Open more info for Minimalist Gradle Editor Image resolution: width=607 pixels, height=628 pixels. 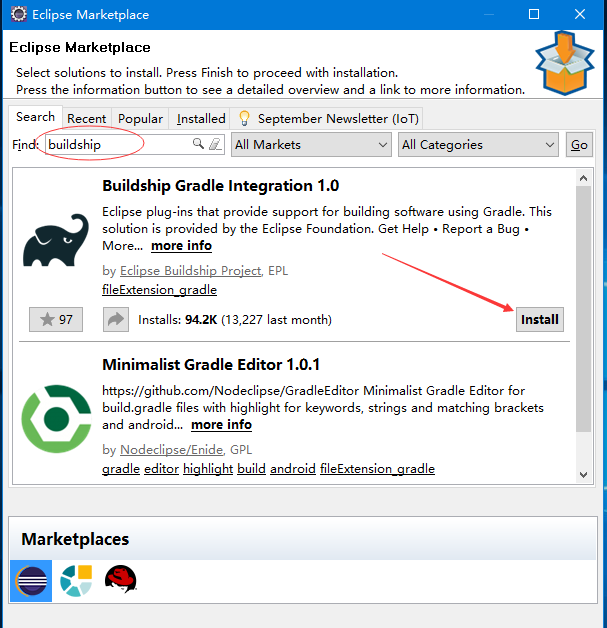(221, 425)
